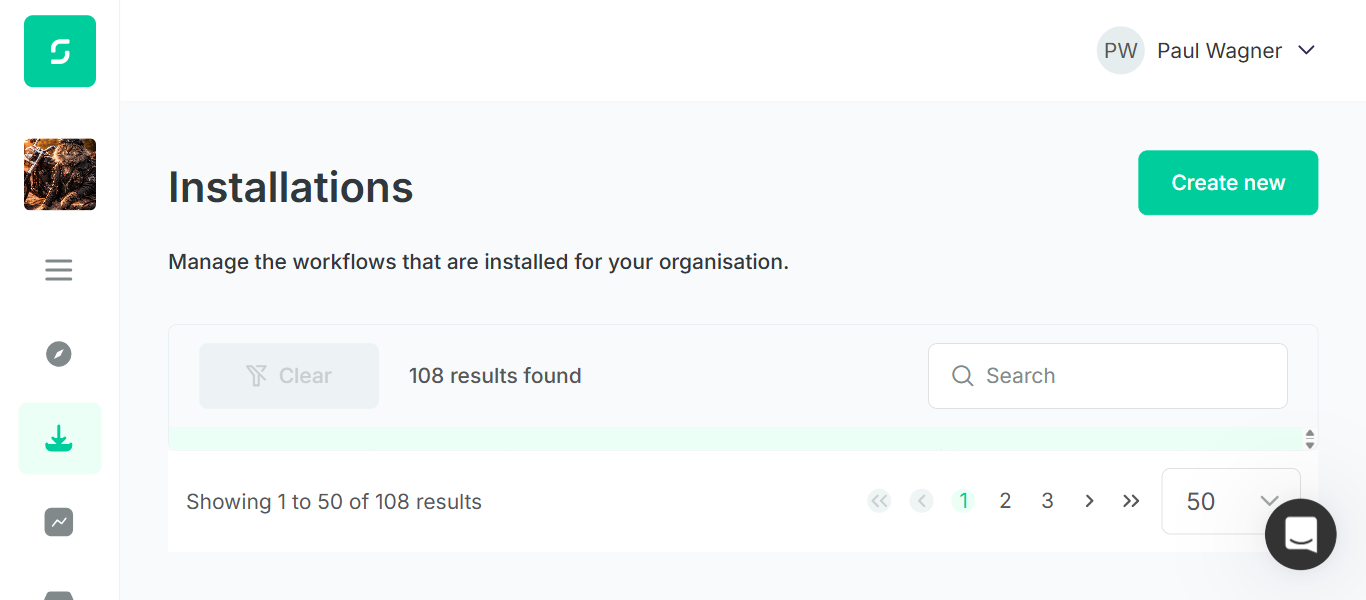
Task: Open the compass explore icon in sidebar
Action: [59, 354]
